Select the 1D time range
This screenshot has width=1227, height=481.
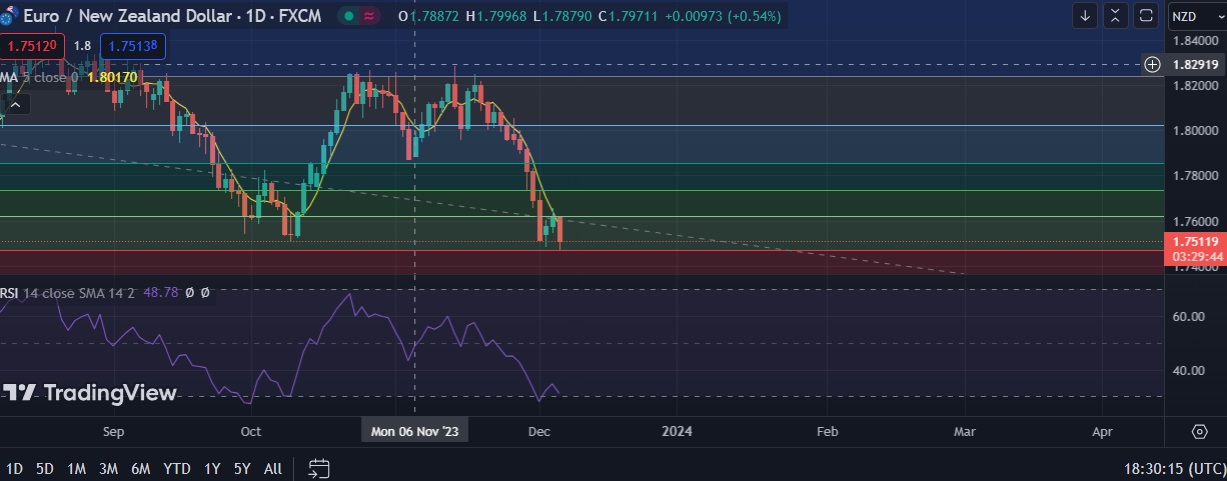tap(14, 467)
